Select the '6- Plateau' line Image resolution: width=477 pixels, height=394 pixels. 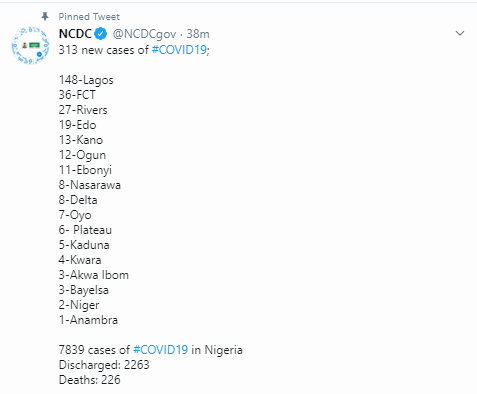pos(85,230)
